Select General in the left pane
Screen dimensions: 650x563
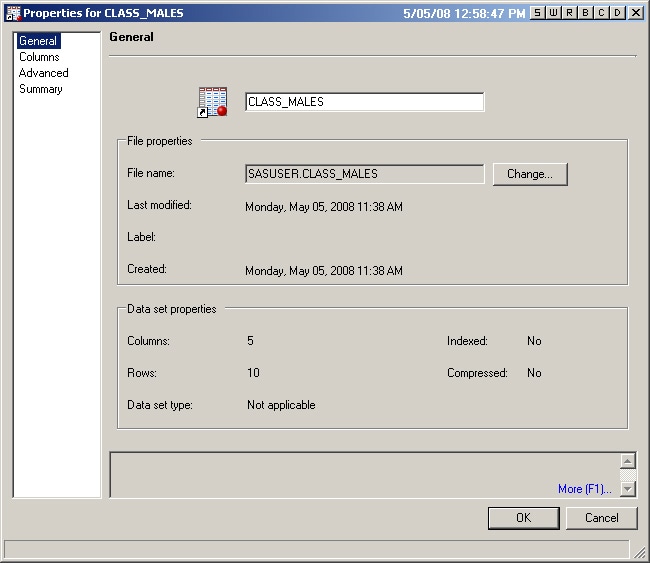click(x=38, y=41)
